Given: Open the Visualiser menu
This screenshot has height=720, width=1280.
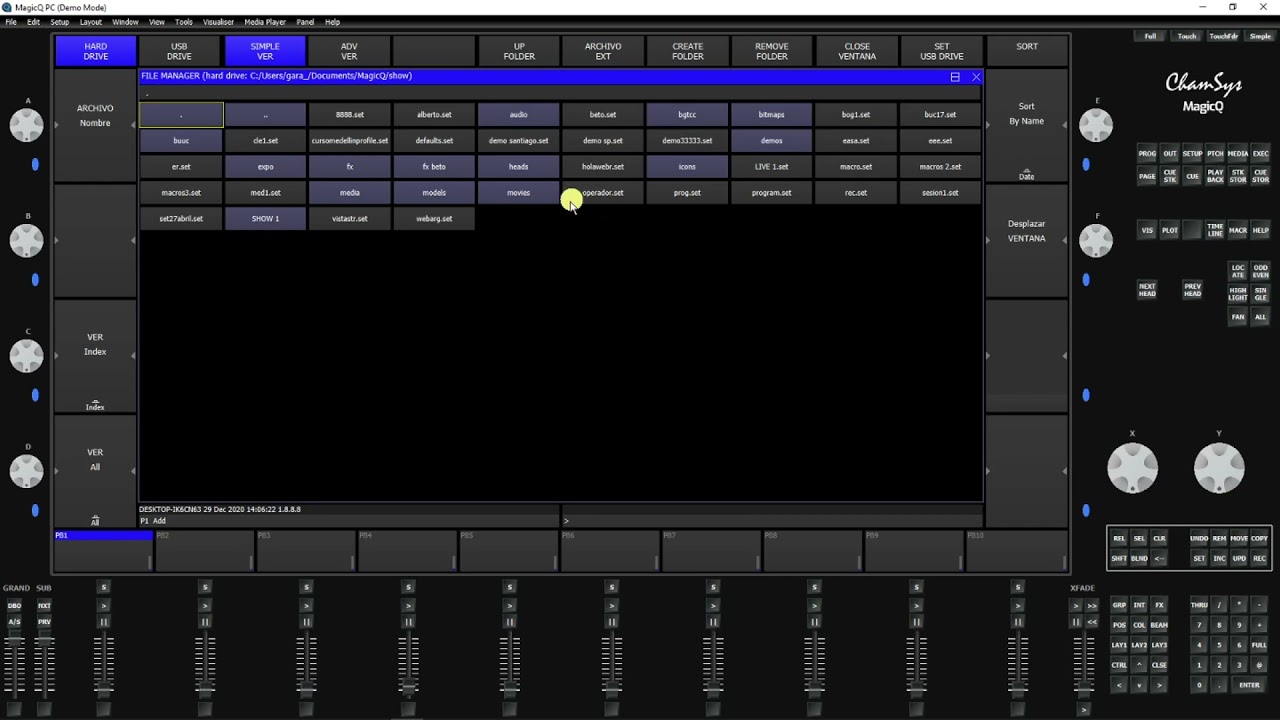Looking at the screenshot, I should (x=218, y=22).
